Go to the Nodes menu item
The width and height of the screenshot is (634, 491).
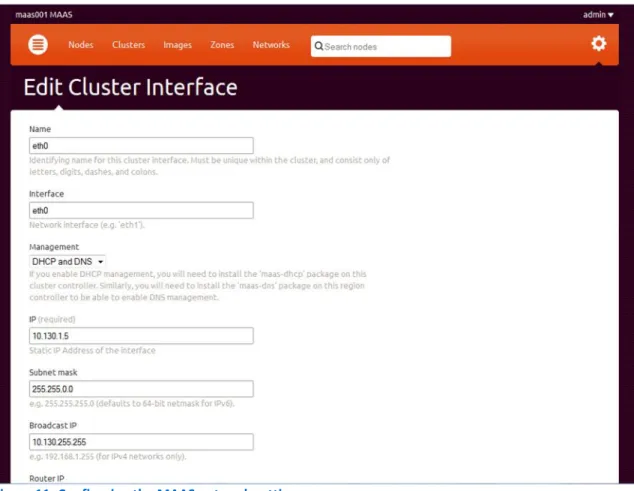[81, 45]
